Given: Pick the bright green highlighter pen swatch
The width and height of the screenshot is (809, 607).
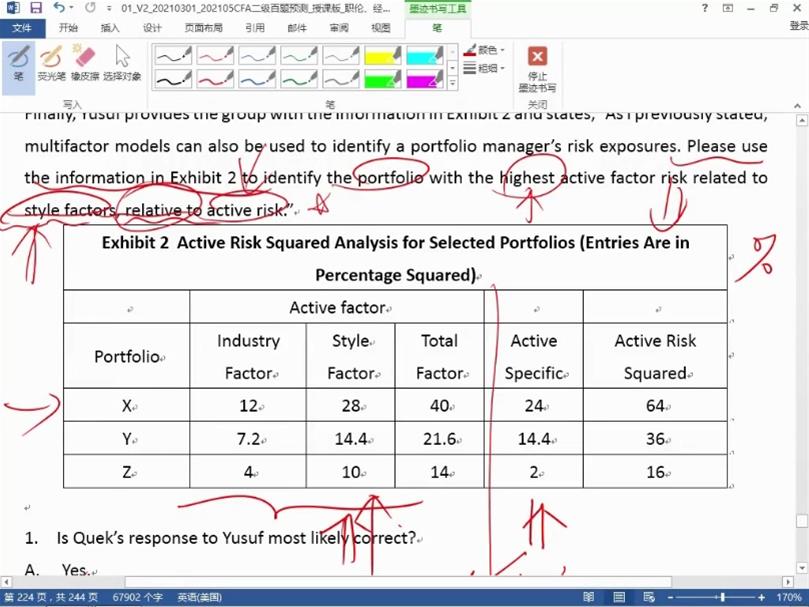Looking at the screenshot, I should pyautogui.click(x=382, y=79).
